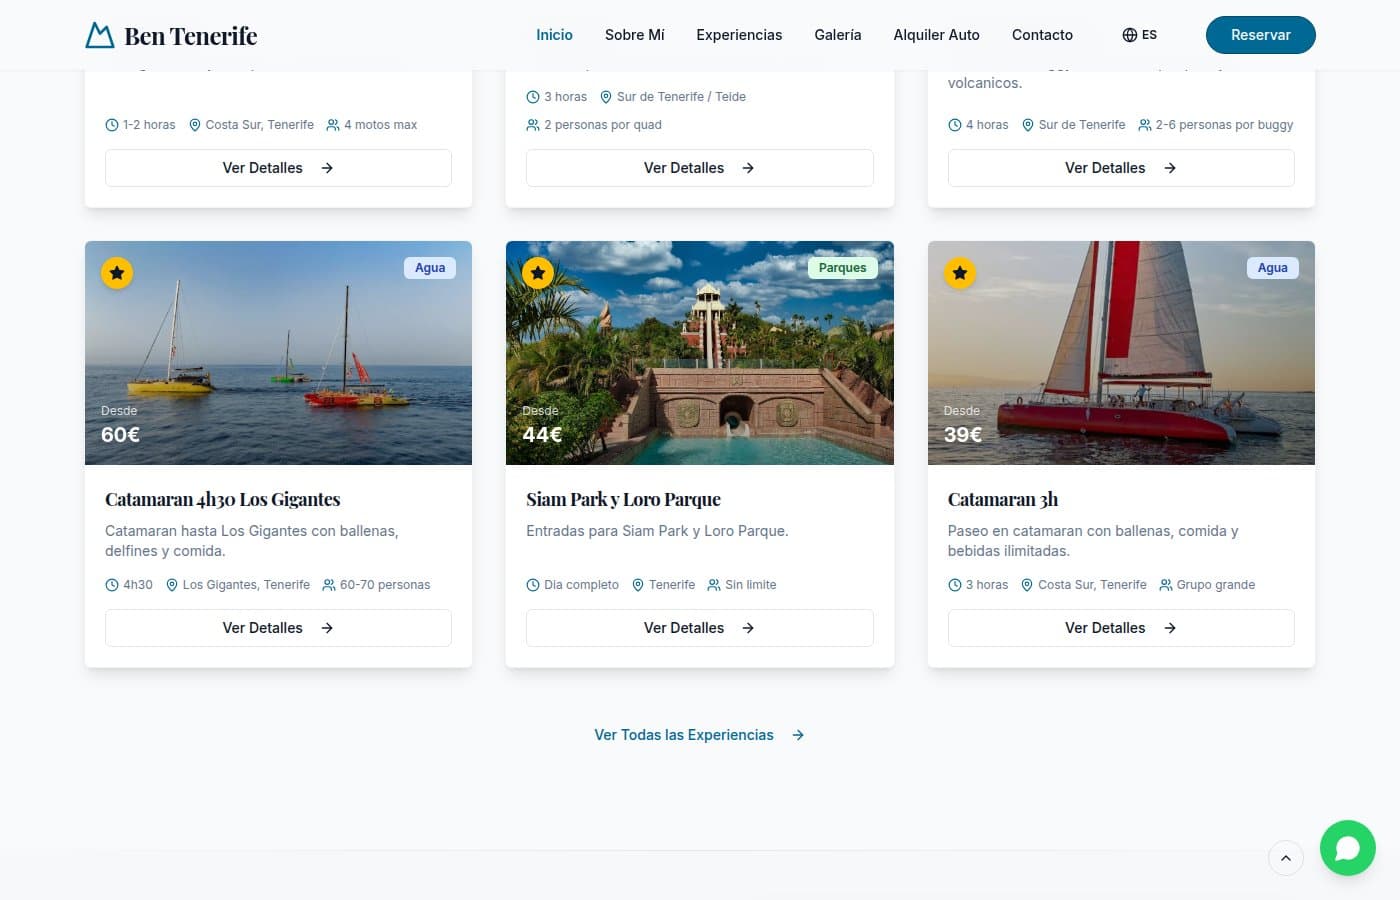Select Experiencias in the navigation menu
The image size is (1400, 900).
point(739,34)
